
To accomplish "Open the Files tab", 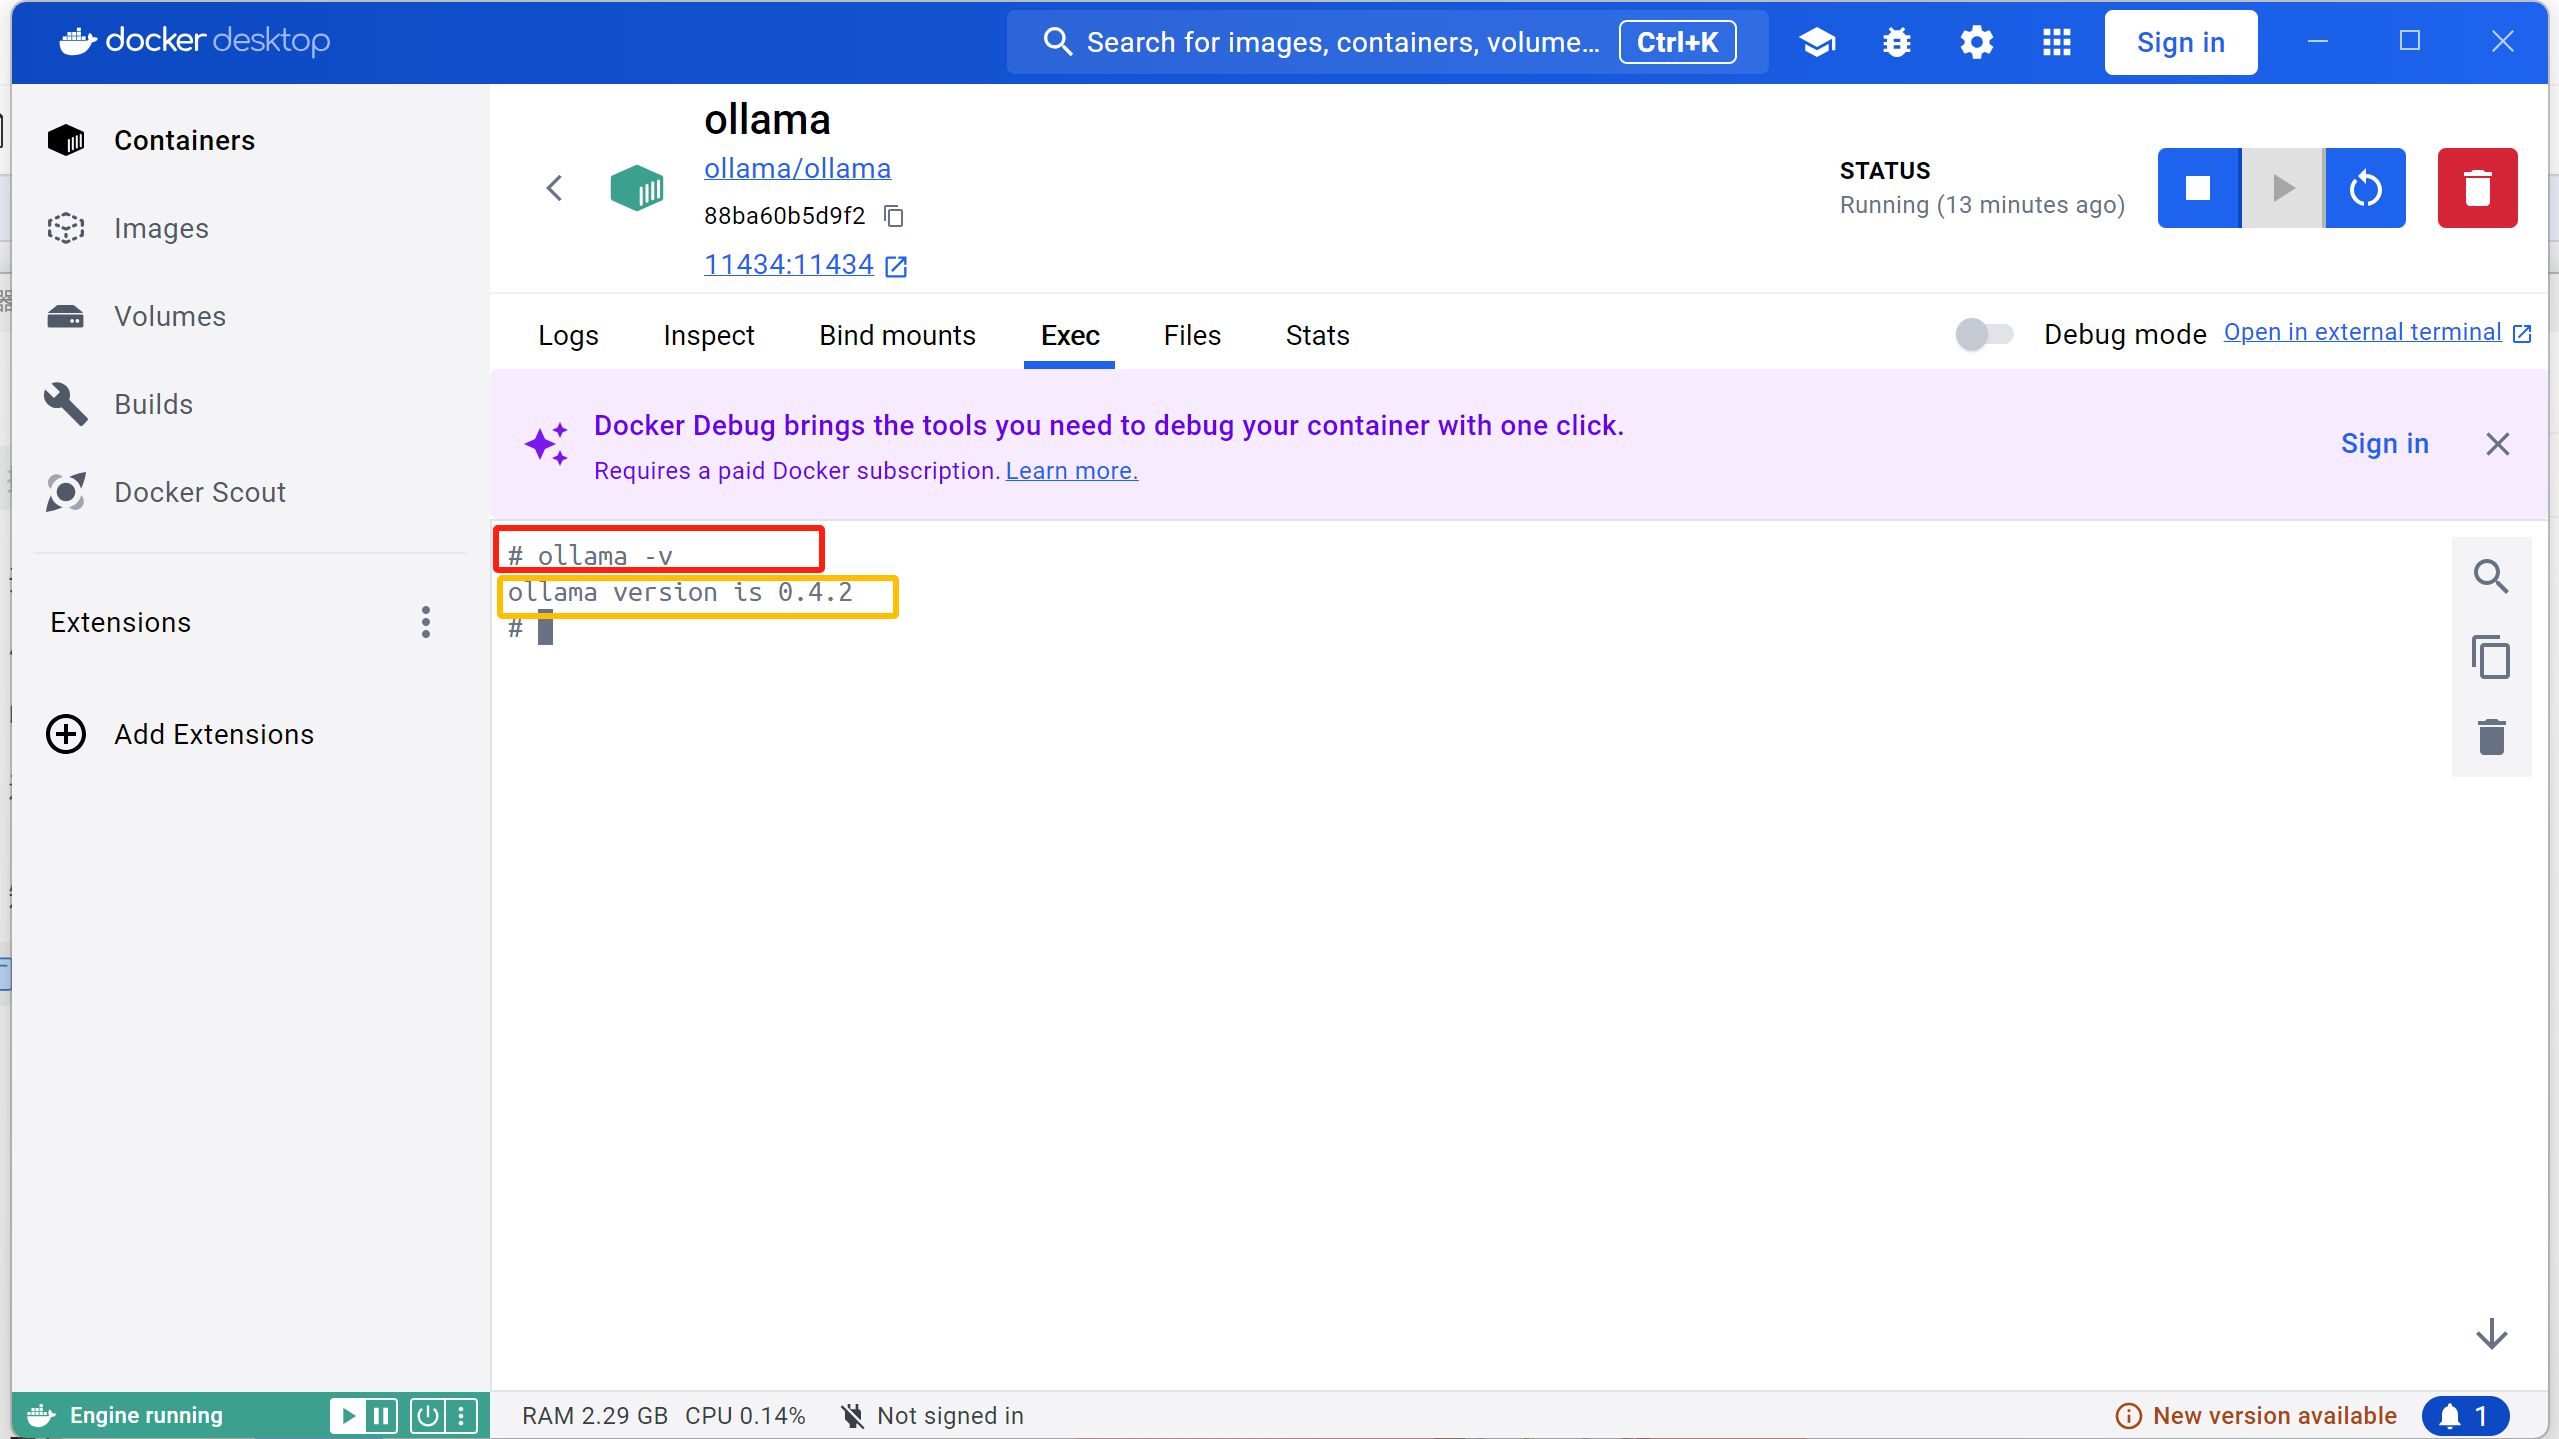I will [1192, 335].
